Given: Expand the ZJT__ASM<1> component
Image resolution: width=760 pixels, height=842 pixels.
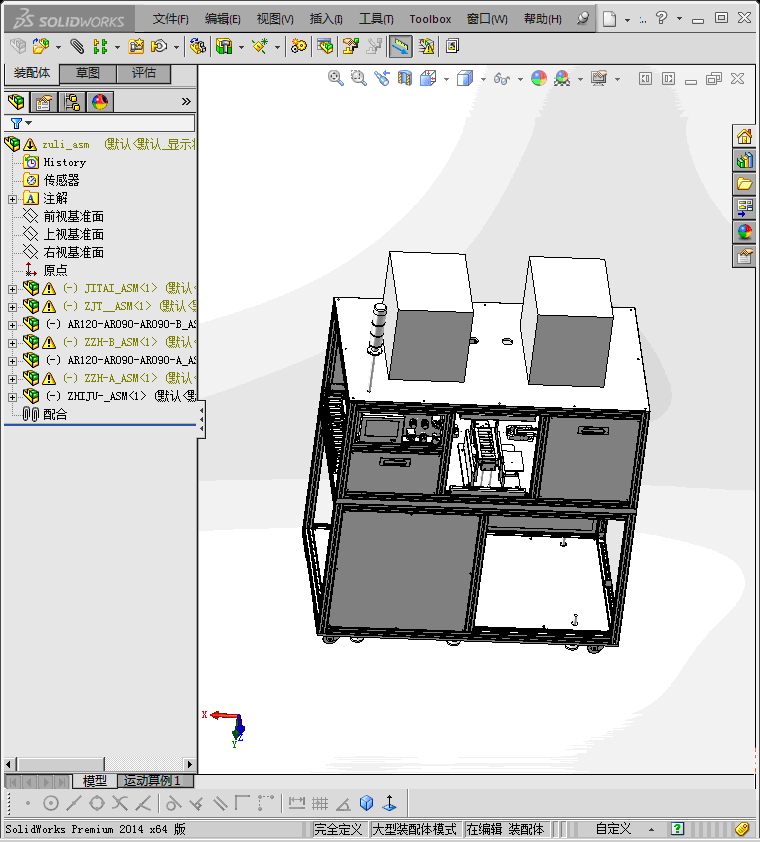Looking at the screenshot, I should point(12,307).
